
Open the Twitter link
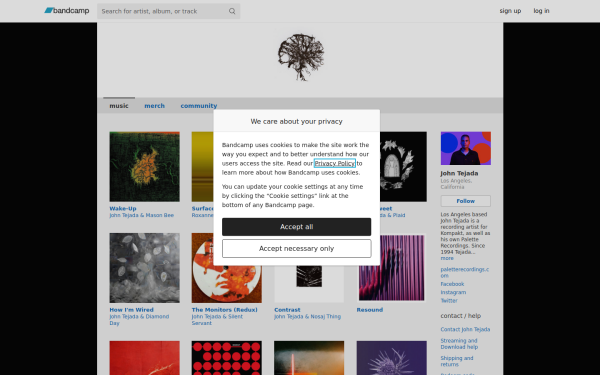(x=449, y=301)
